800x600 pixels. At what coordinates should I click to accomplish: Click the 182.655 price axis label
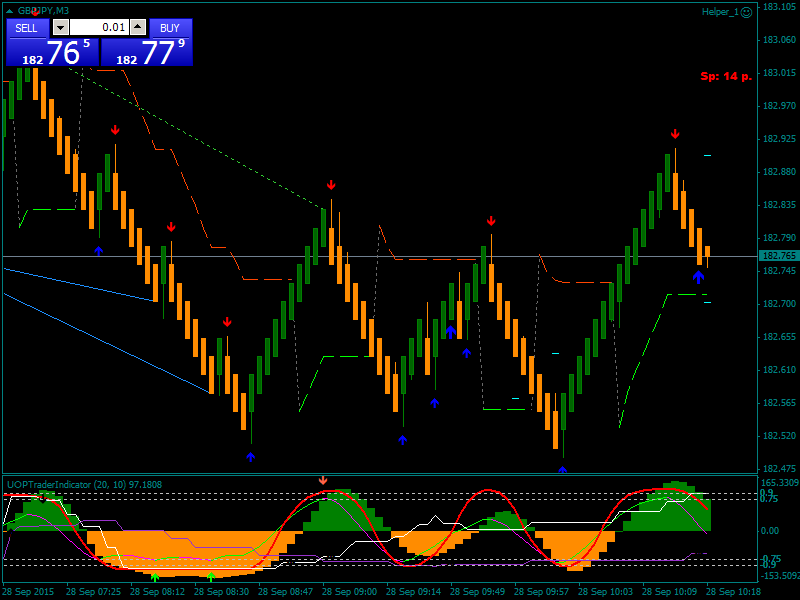779,337
